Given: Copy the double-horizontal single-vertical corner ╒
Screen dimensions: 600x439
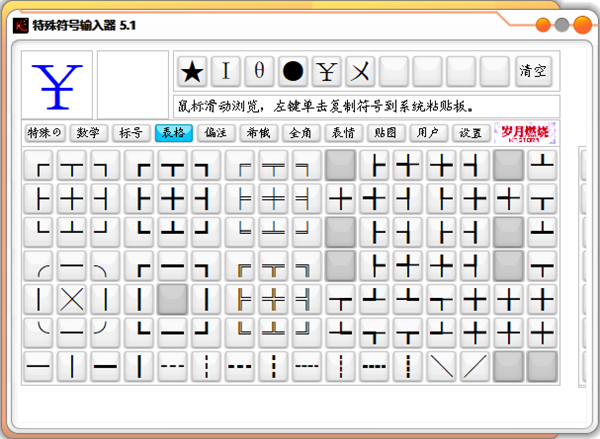Looking at the screenshot, I should [240, 165].
